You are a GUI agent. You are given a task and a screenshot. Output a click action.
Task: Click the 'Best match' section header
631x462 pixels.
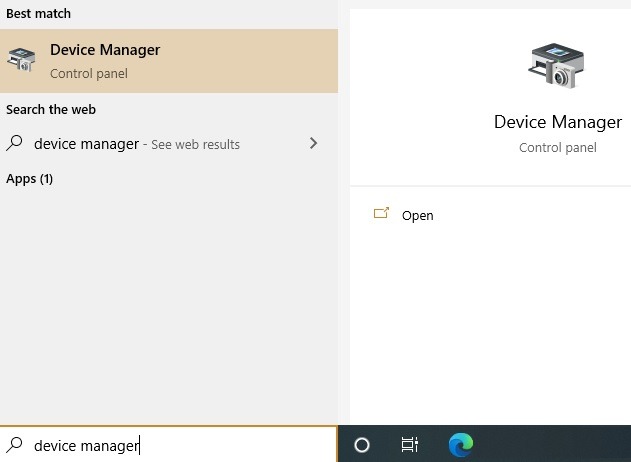click(39, 14)
